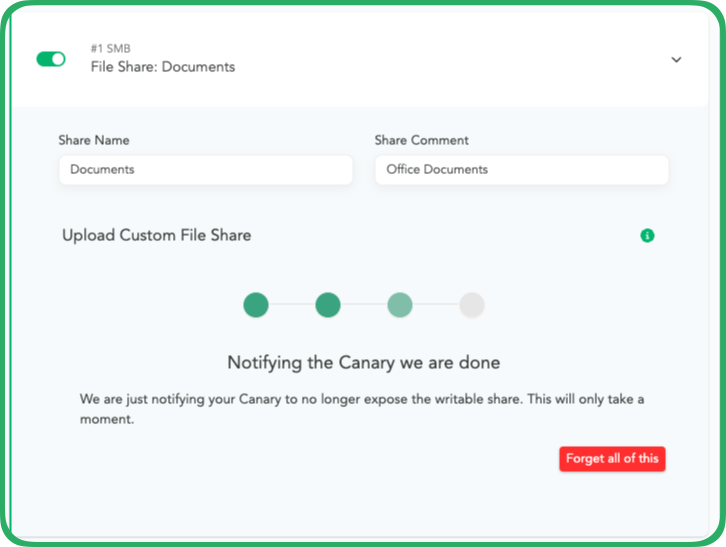Select the second progress step circle

pyautogui.click(x=328, y=305)
